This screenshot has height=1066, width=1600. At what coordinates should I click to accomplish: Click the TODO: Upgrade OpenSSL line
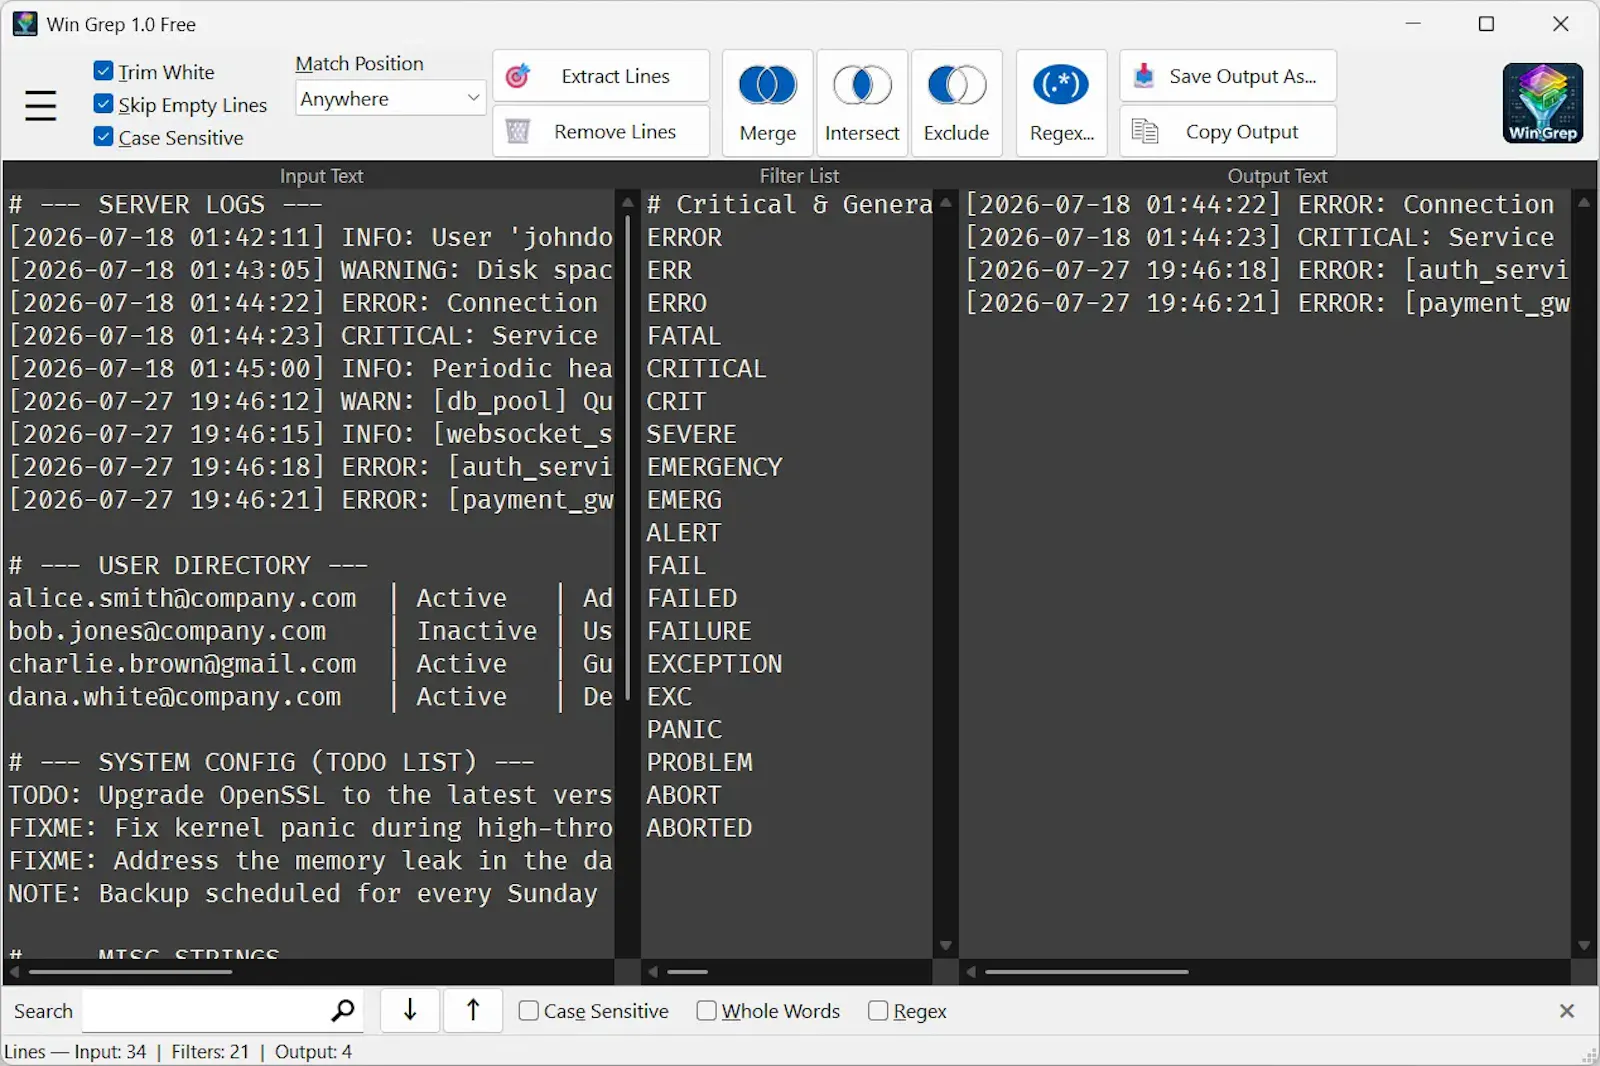point(310,795)
